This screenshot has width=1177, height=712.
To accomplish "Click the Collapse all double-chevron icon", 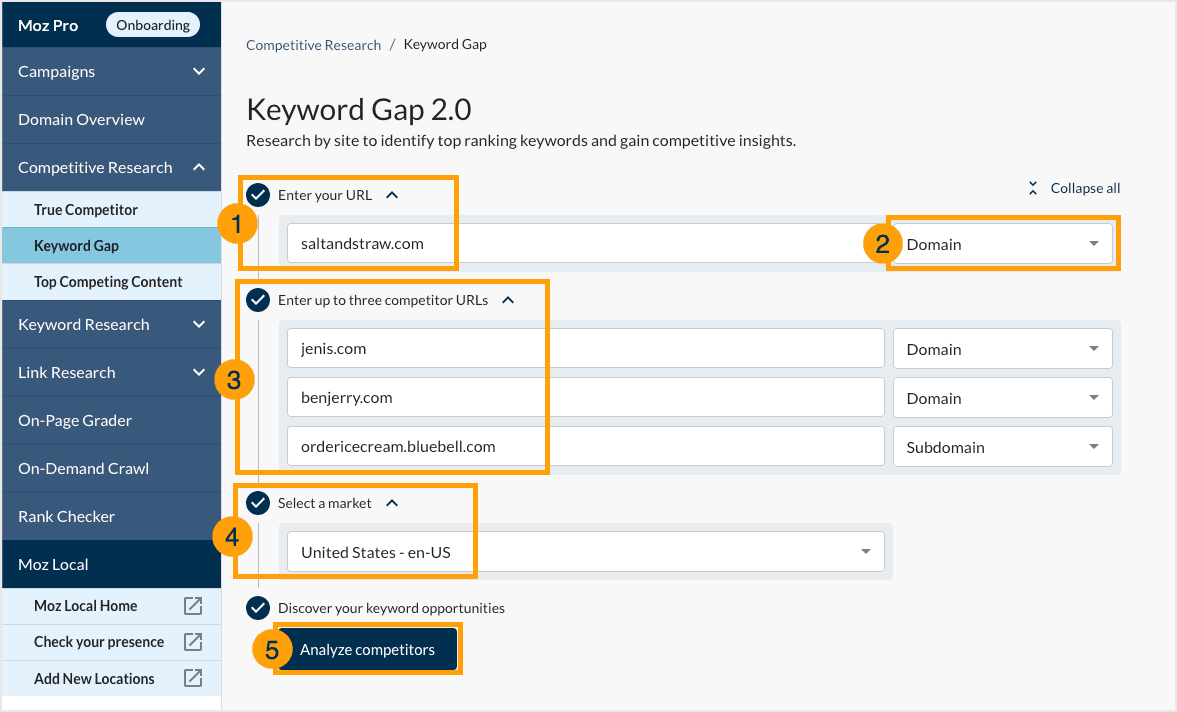I will [1032, 187].
